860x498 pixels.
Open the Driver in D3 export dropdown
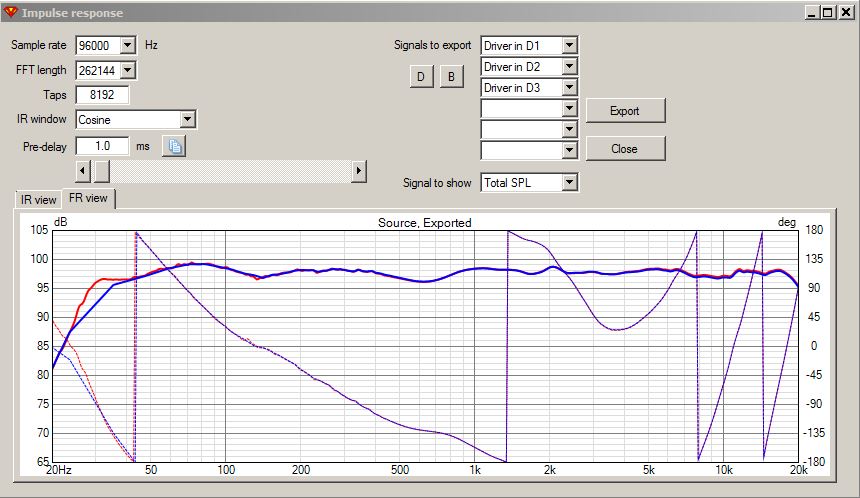pyautogui.click(x=569, y=88)
